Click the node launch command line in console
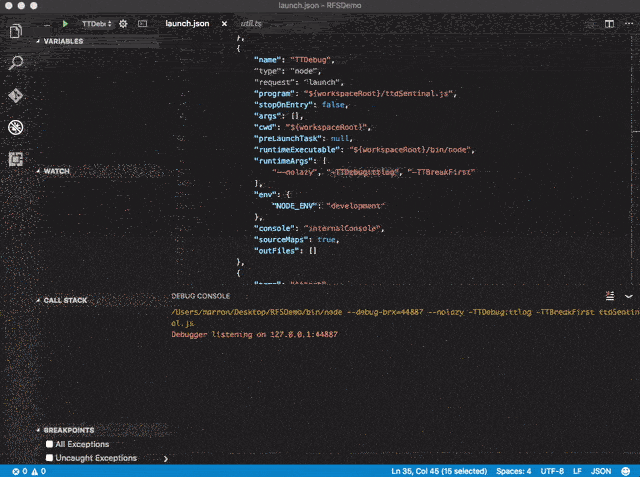Image resolution: width=640 pixels, height=477 pixels. click(405, 317)
